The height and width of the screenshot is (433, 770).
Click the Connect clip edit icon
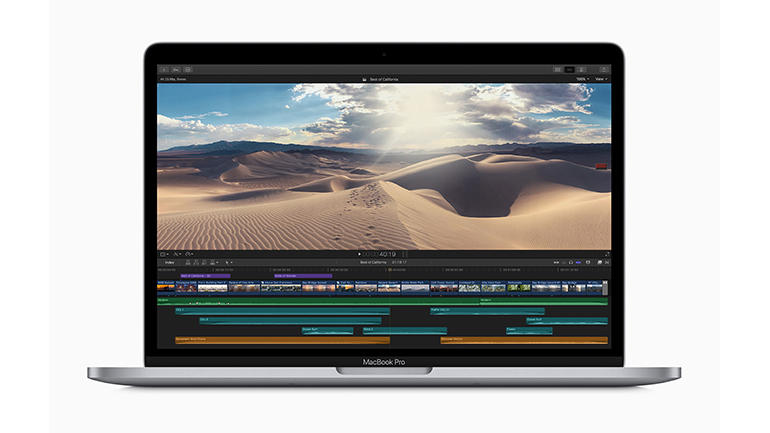[188, 263]
